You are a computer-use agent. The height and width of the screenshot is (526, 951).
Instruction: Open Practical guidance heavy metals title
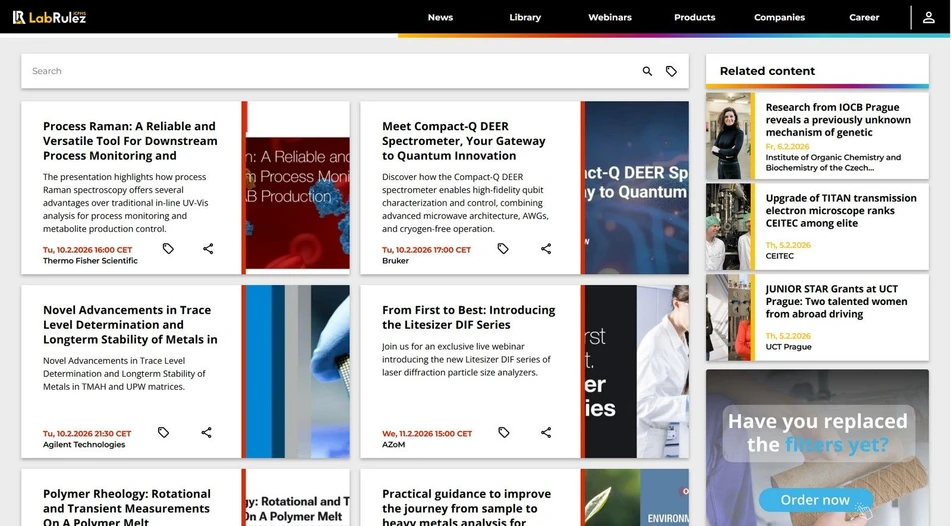466,507
